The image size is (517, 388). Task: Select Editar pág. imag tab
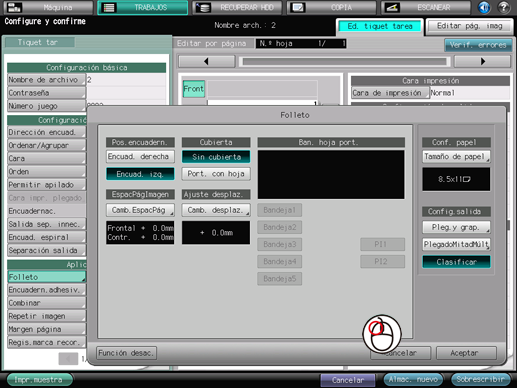470,26
